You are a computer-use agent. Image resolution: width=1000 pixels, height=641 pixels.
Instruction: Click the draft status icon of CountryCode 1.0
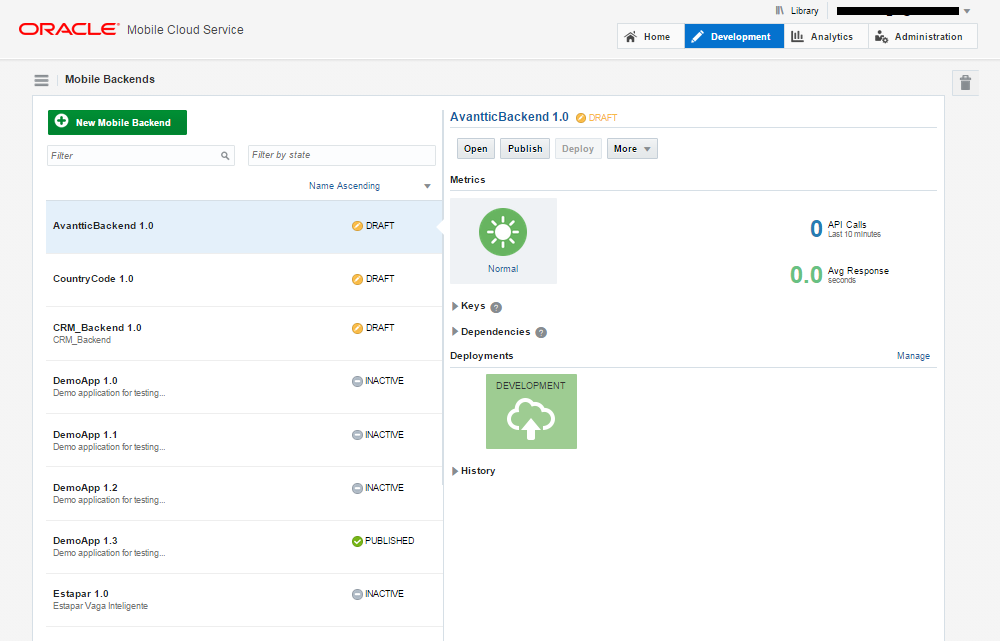(357, 279)
